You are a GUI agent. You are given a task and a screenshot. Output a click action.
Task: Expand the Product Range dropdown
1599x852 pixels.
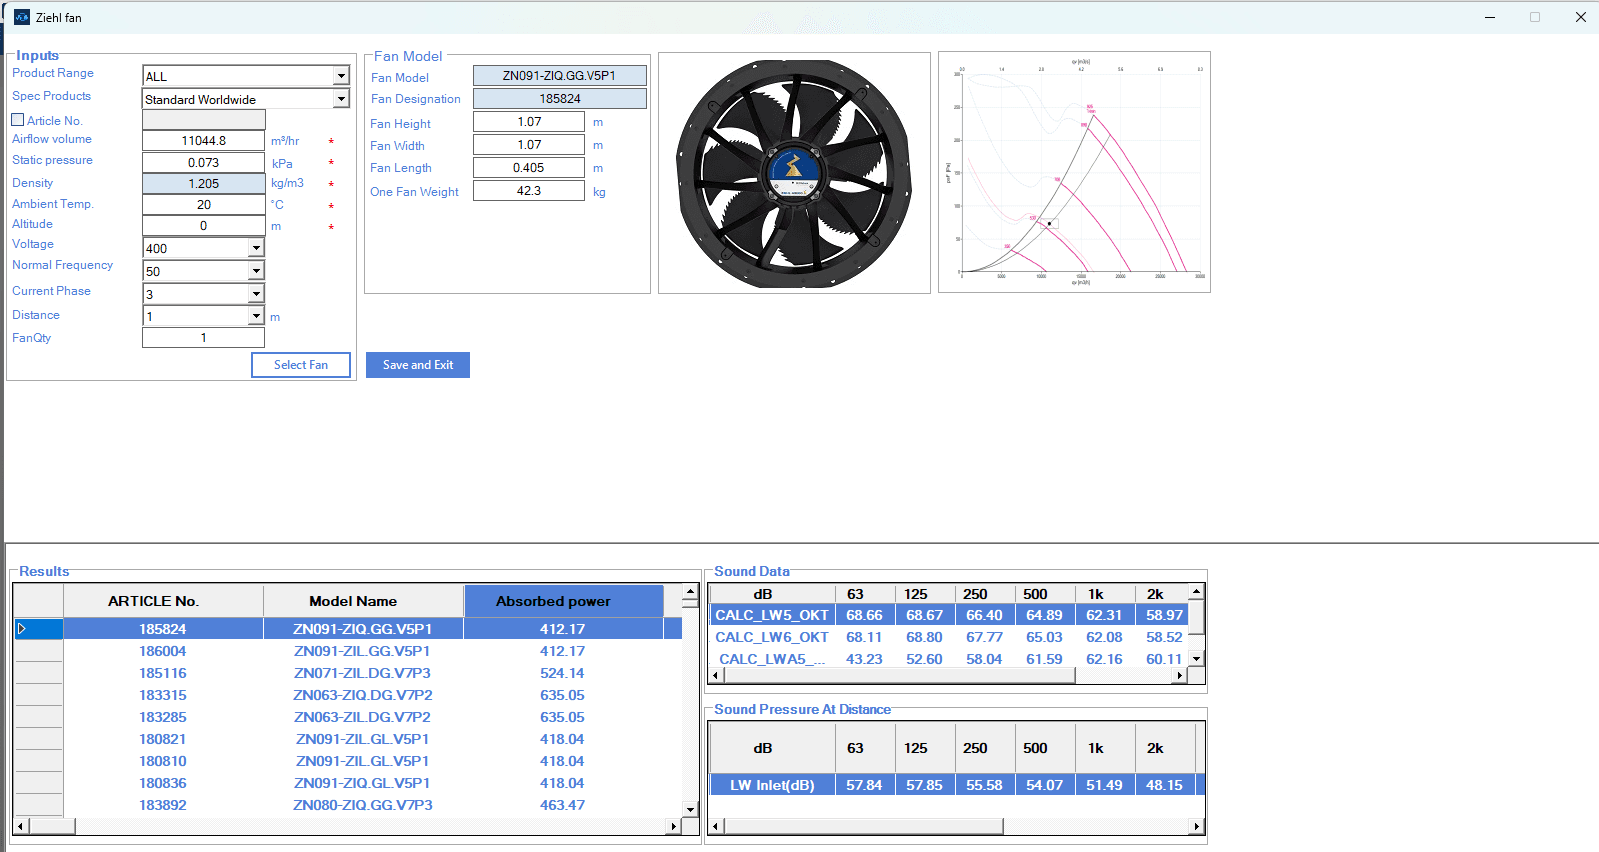click(x=341, y=76)
